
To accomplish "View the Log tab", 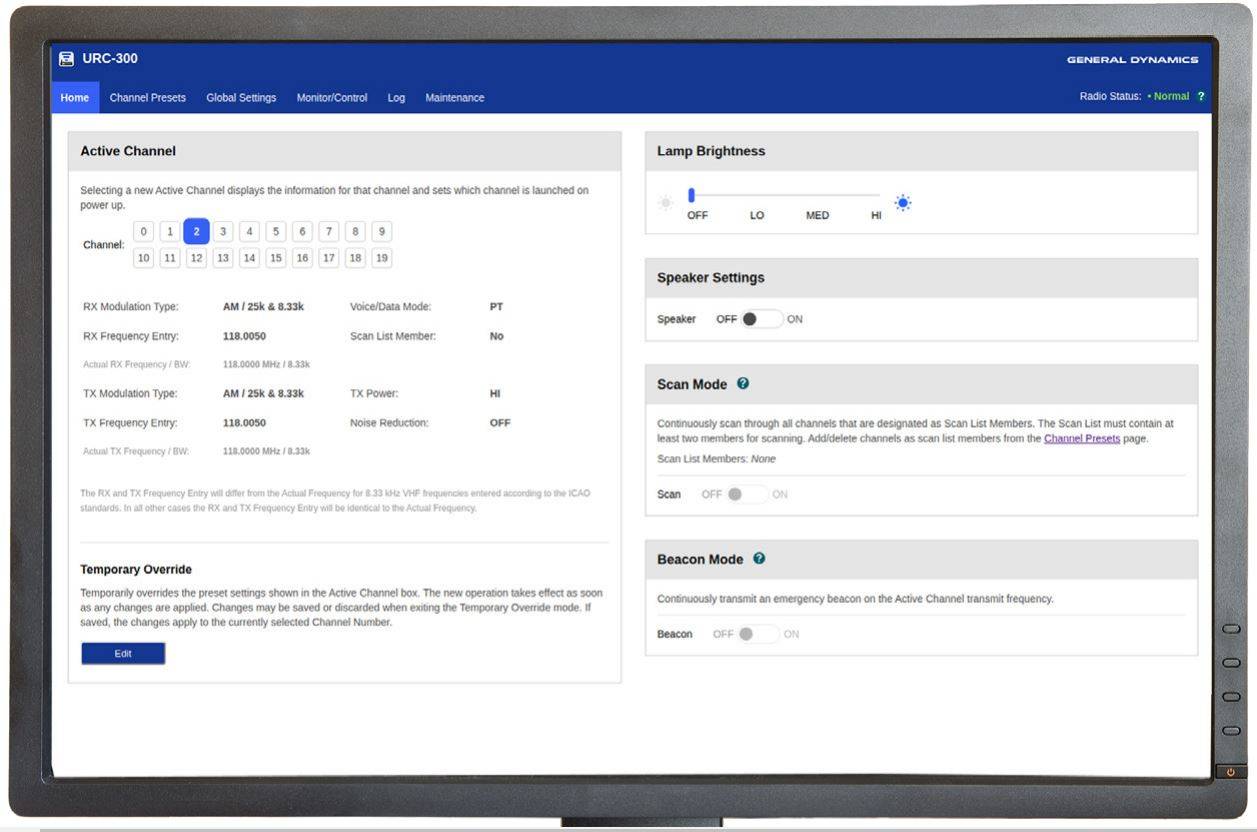I will click(396, 97).
